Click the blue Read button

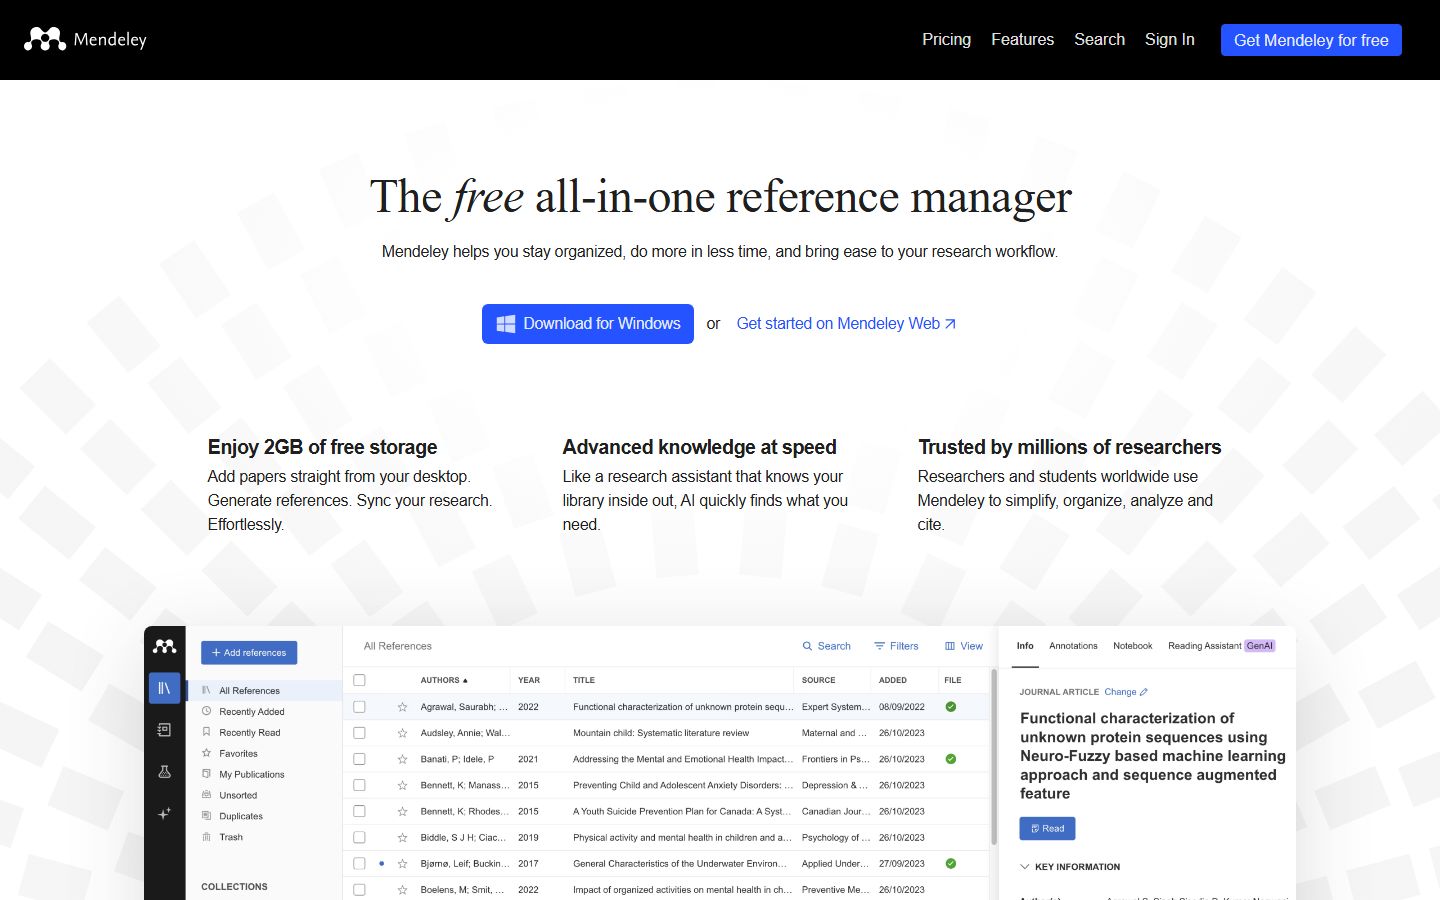point(1047,829)
